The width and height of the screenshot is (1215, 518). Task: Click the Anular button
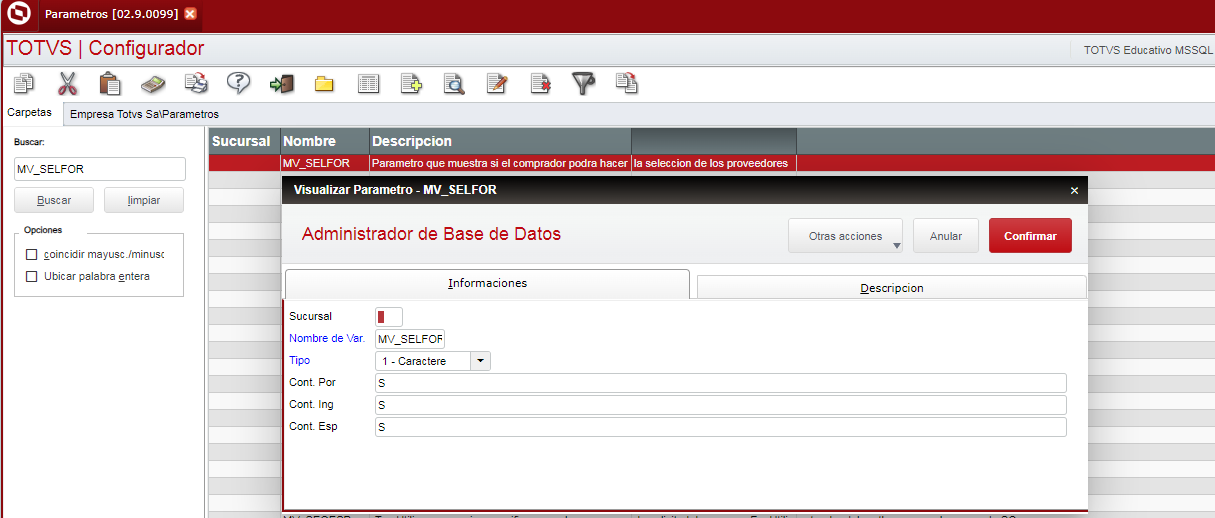pyautogui.click(x=946, y=236)
